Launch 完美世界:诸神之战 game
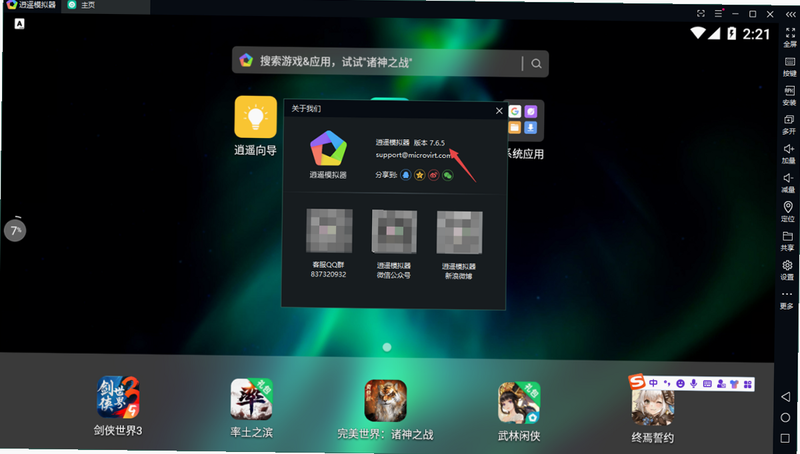The height and width of the screenshot is (454, 800). tap(385, 400)
